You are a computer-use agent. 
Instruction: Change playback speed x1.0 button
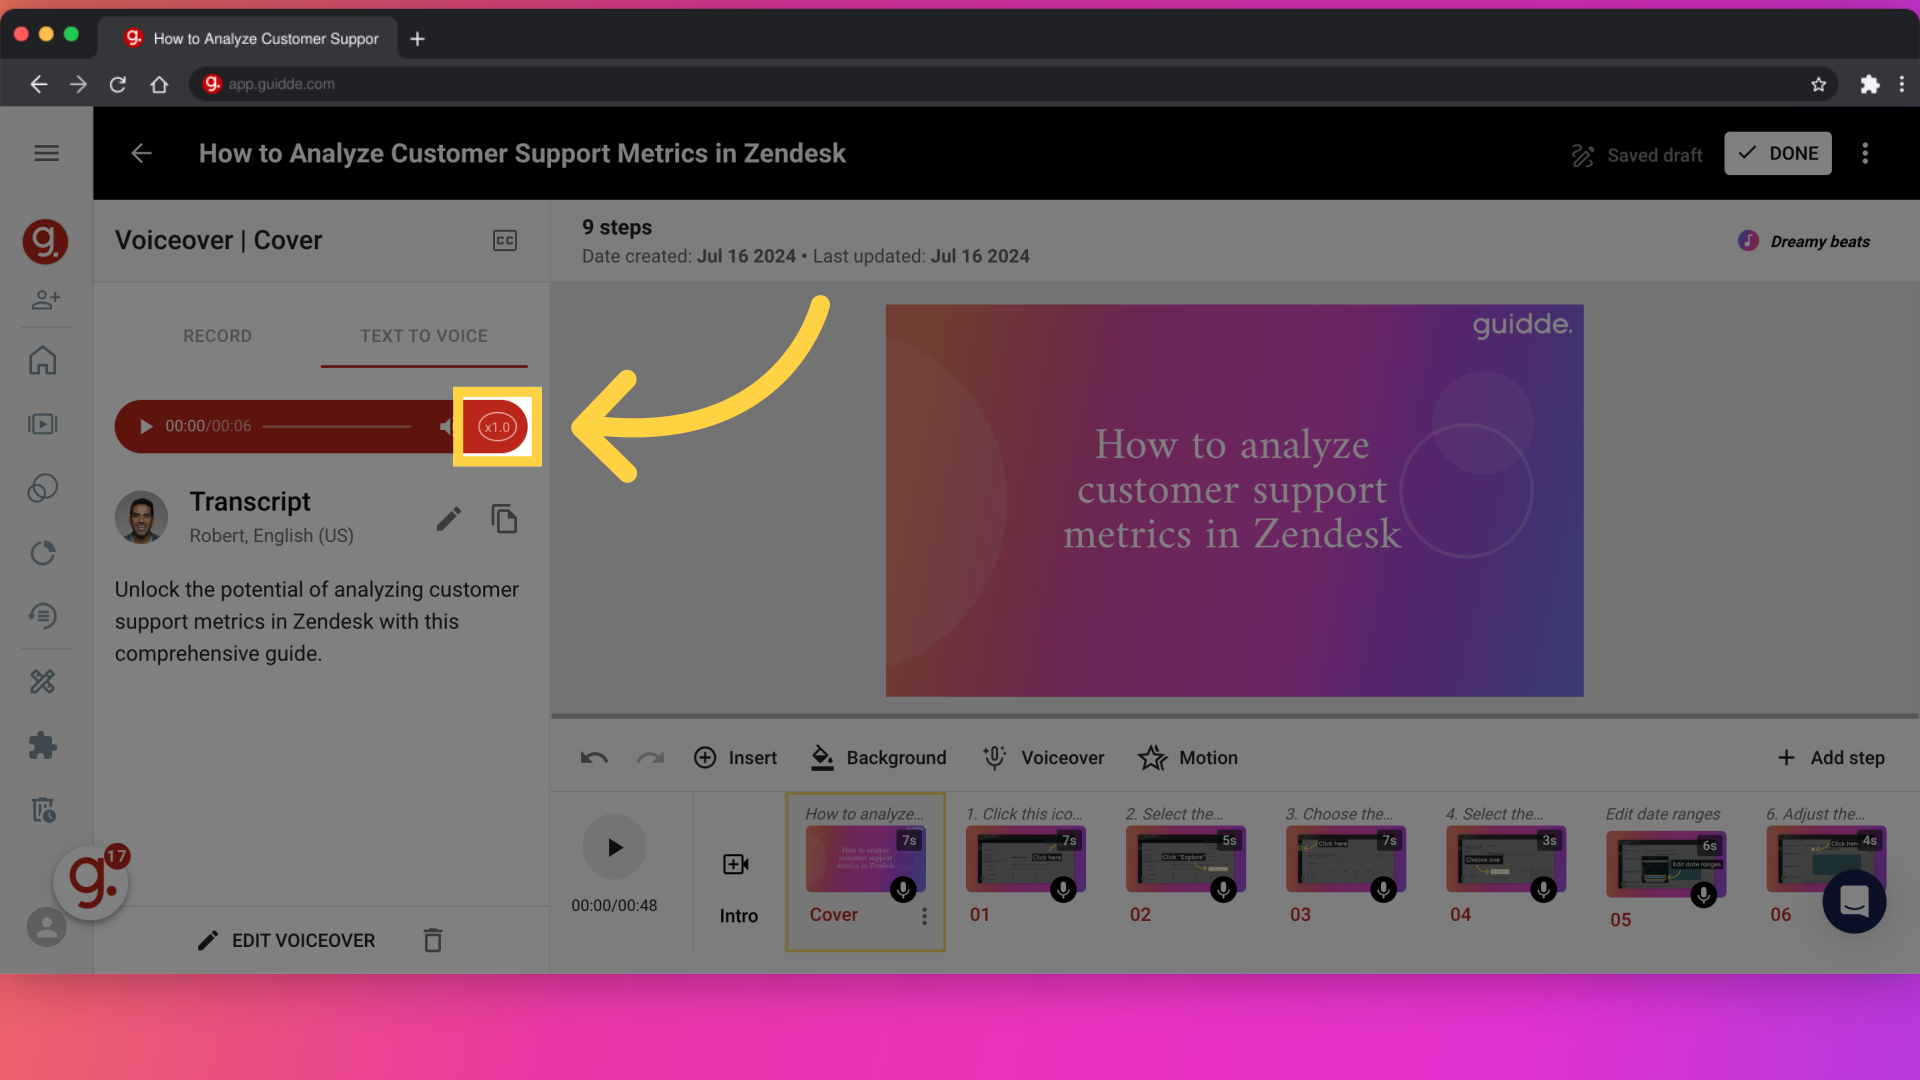[x=497, y=427]
